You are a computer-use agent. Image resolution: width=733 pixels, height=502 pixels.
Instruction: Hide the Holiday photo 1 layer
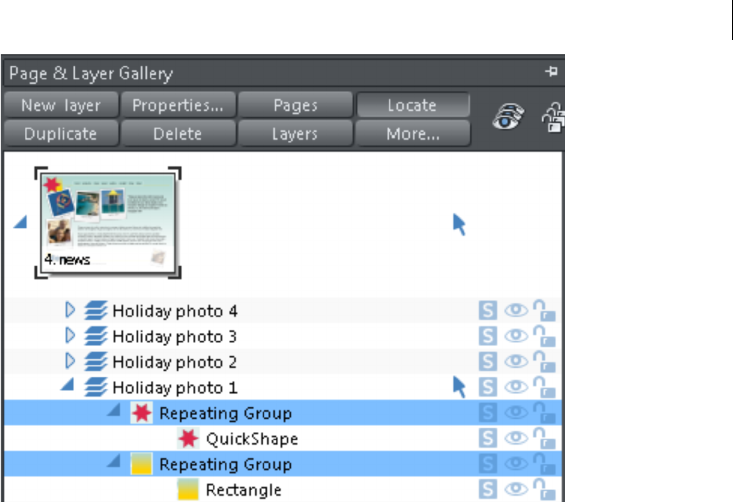[x=516, y=387]
